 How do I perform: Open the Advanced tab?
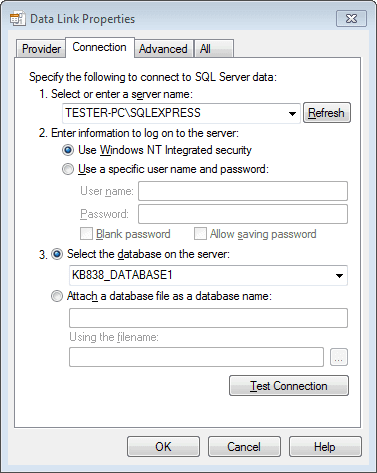(163, 49)
